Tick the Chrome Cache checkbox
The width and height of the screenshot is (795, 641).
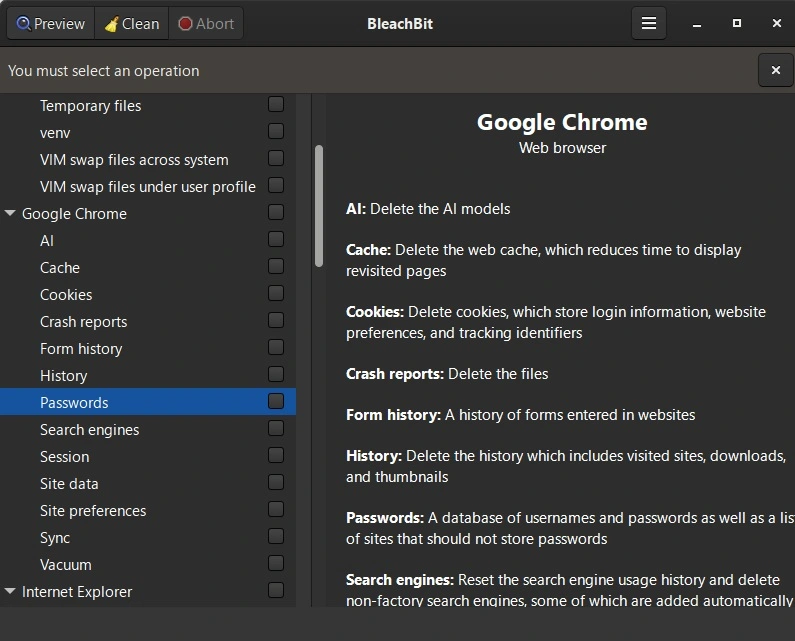point(276,266)
